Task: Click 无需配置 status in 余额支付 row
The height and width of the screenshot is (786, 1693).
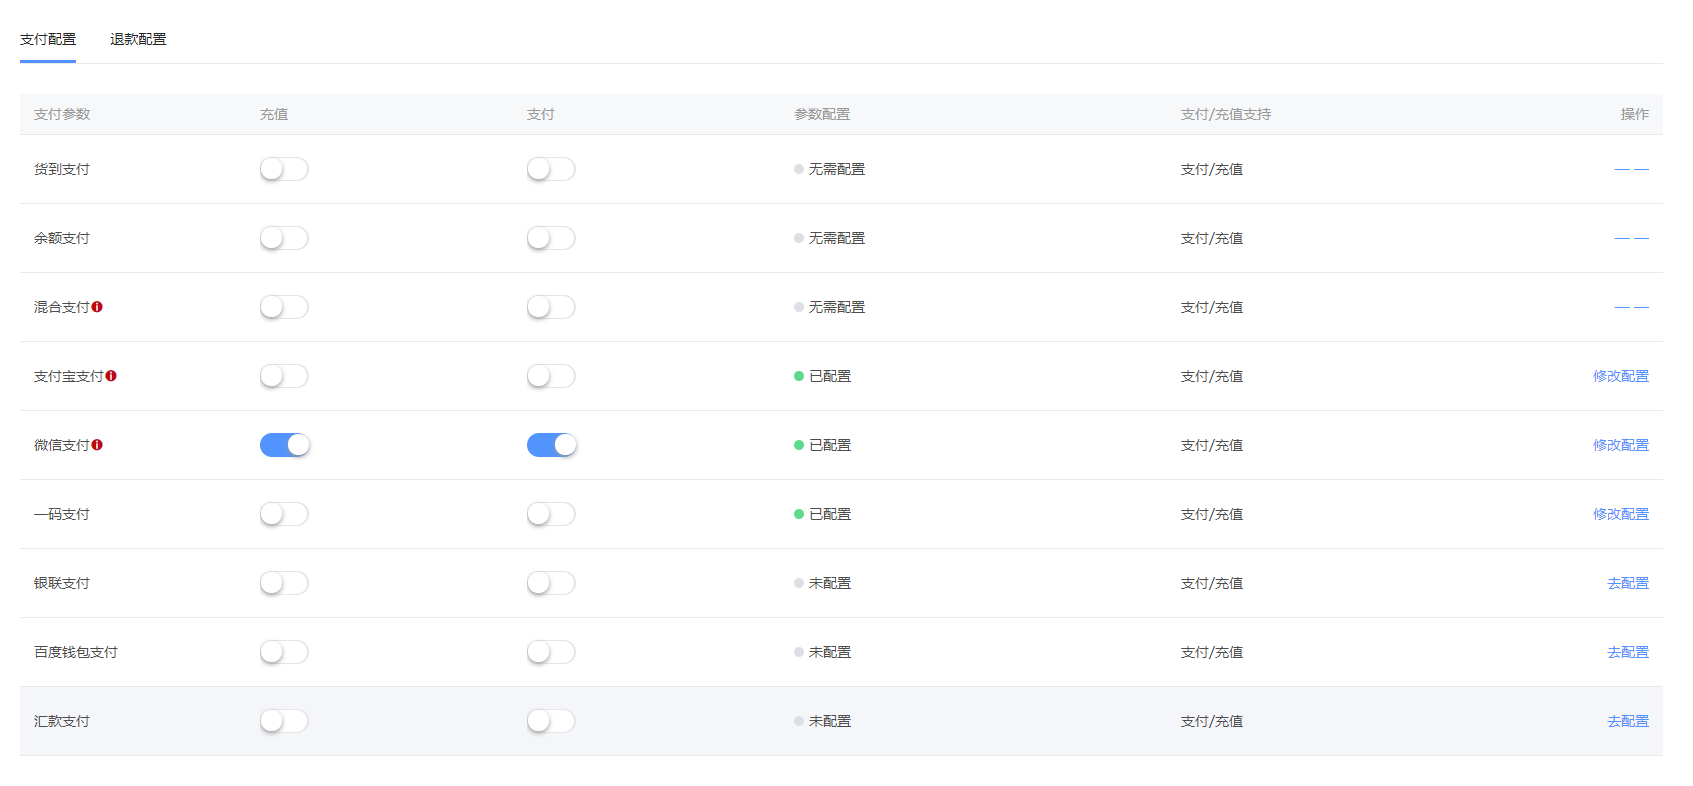Action: [x=829, y=238]
